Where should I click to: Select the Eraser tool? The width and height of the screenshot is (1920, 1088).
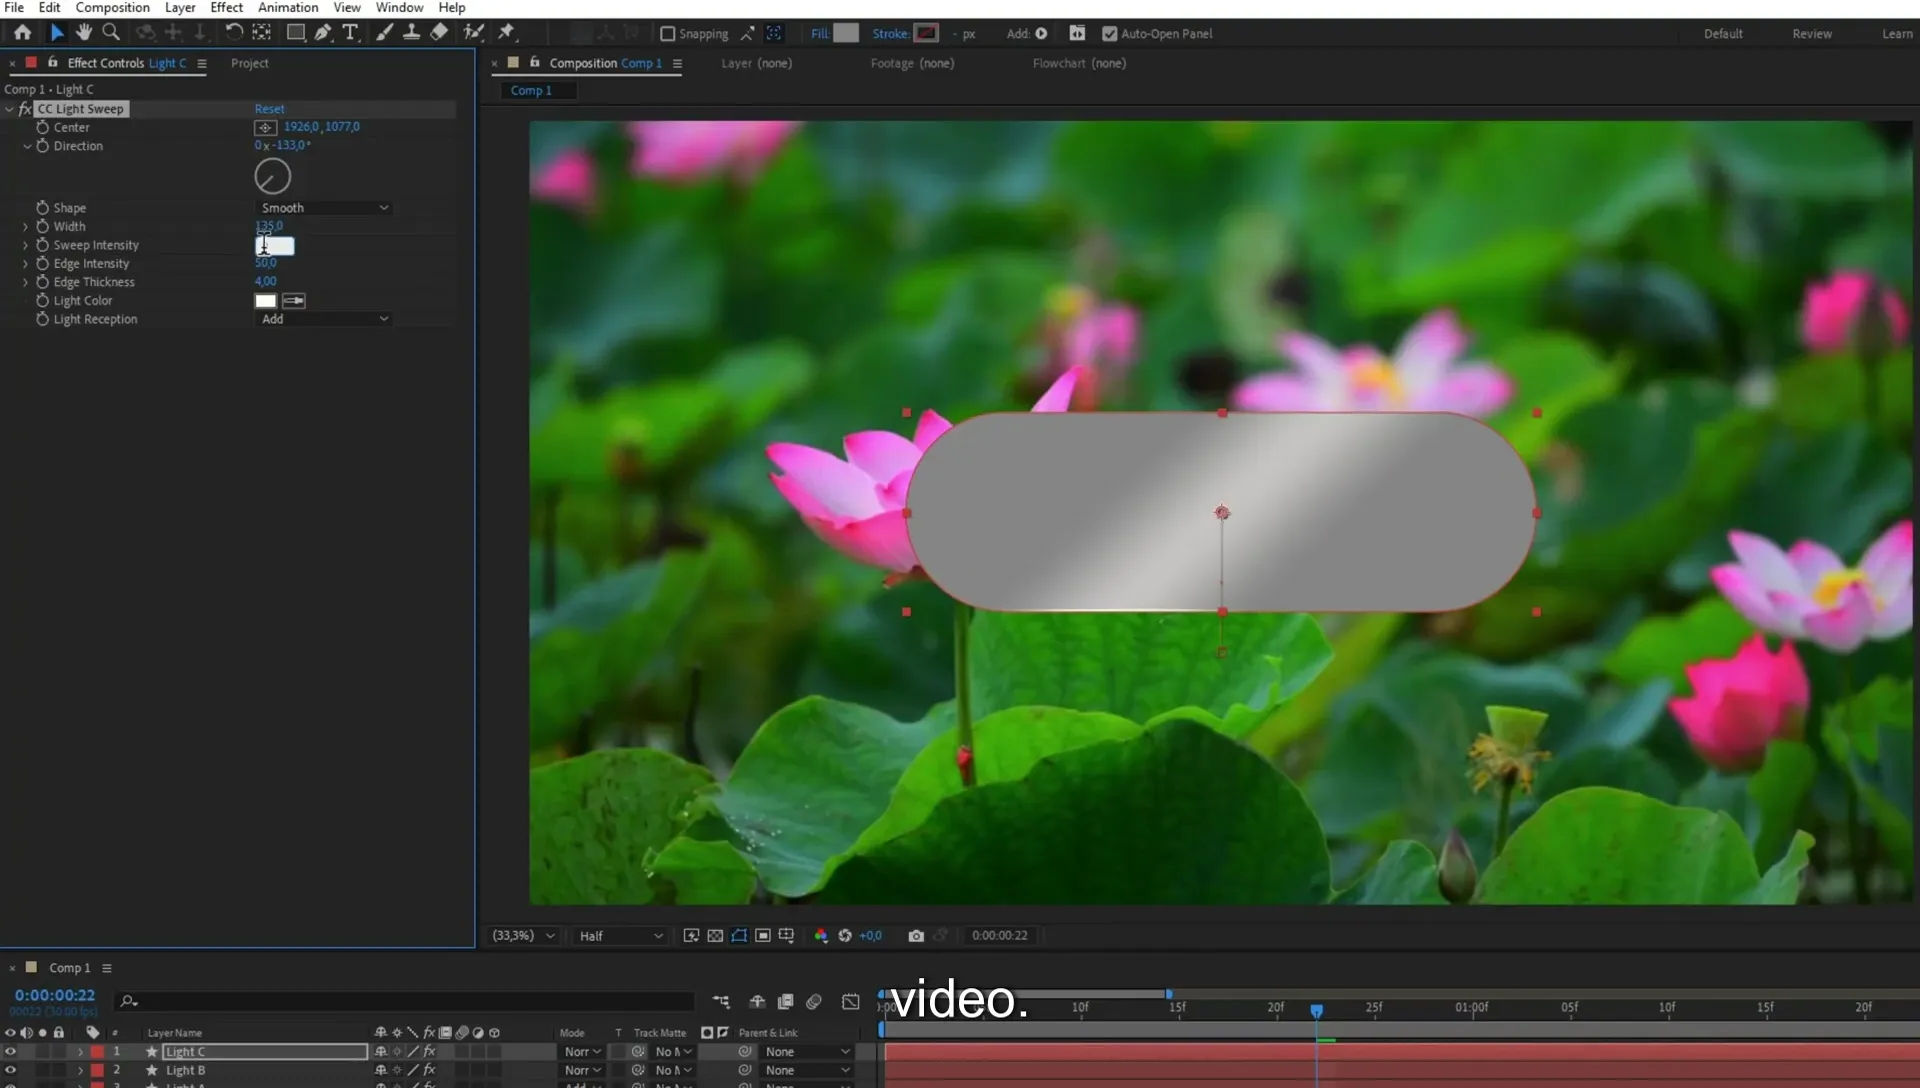tap(439, 32)
